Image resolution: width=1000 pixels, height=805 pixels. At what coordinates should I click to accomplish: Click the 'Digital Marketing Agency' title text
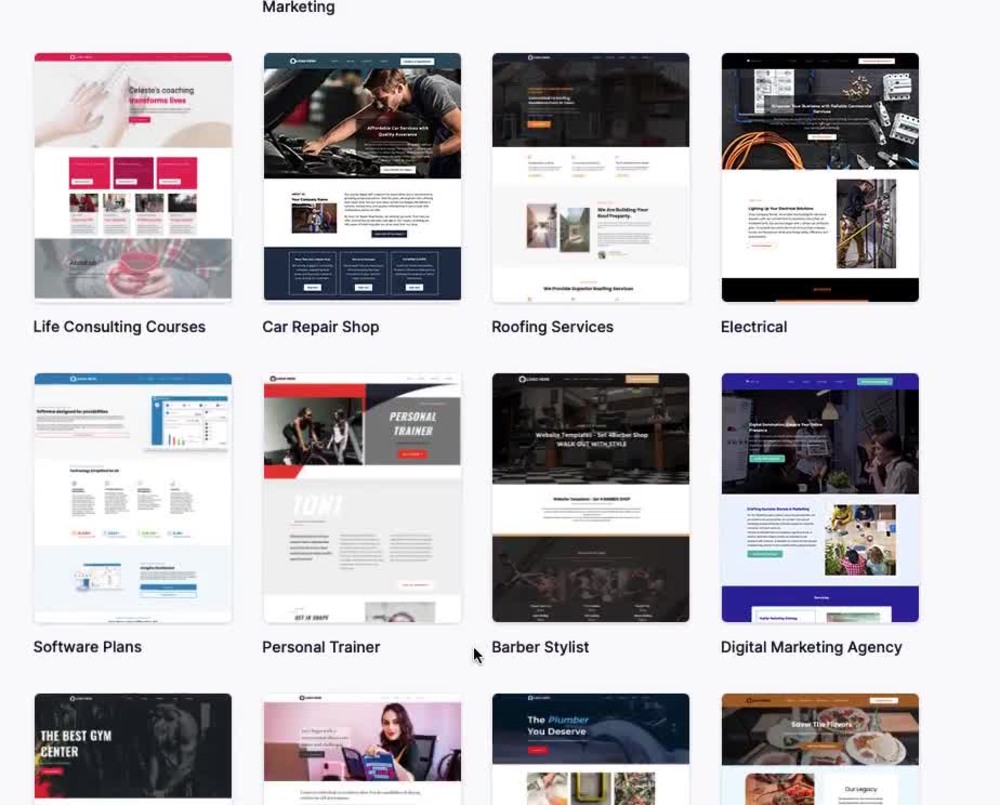(811, 647)
